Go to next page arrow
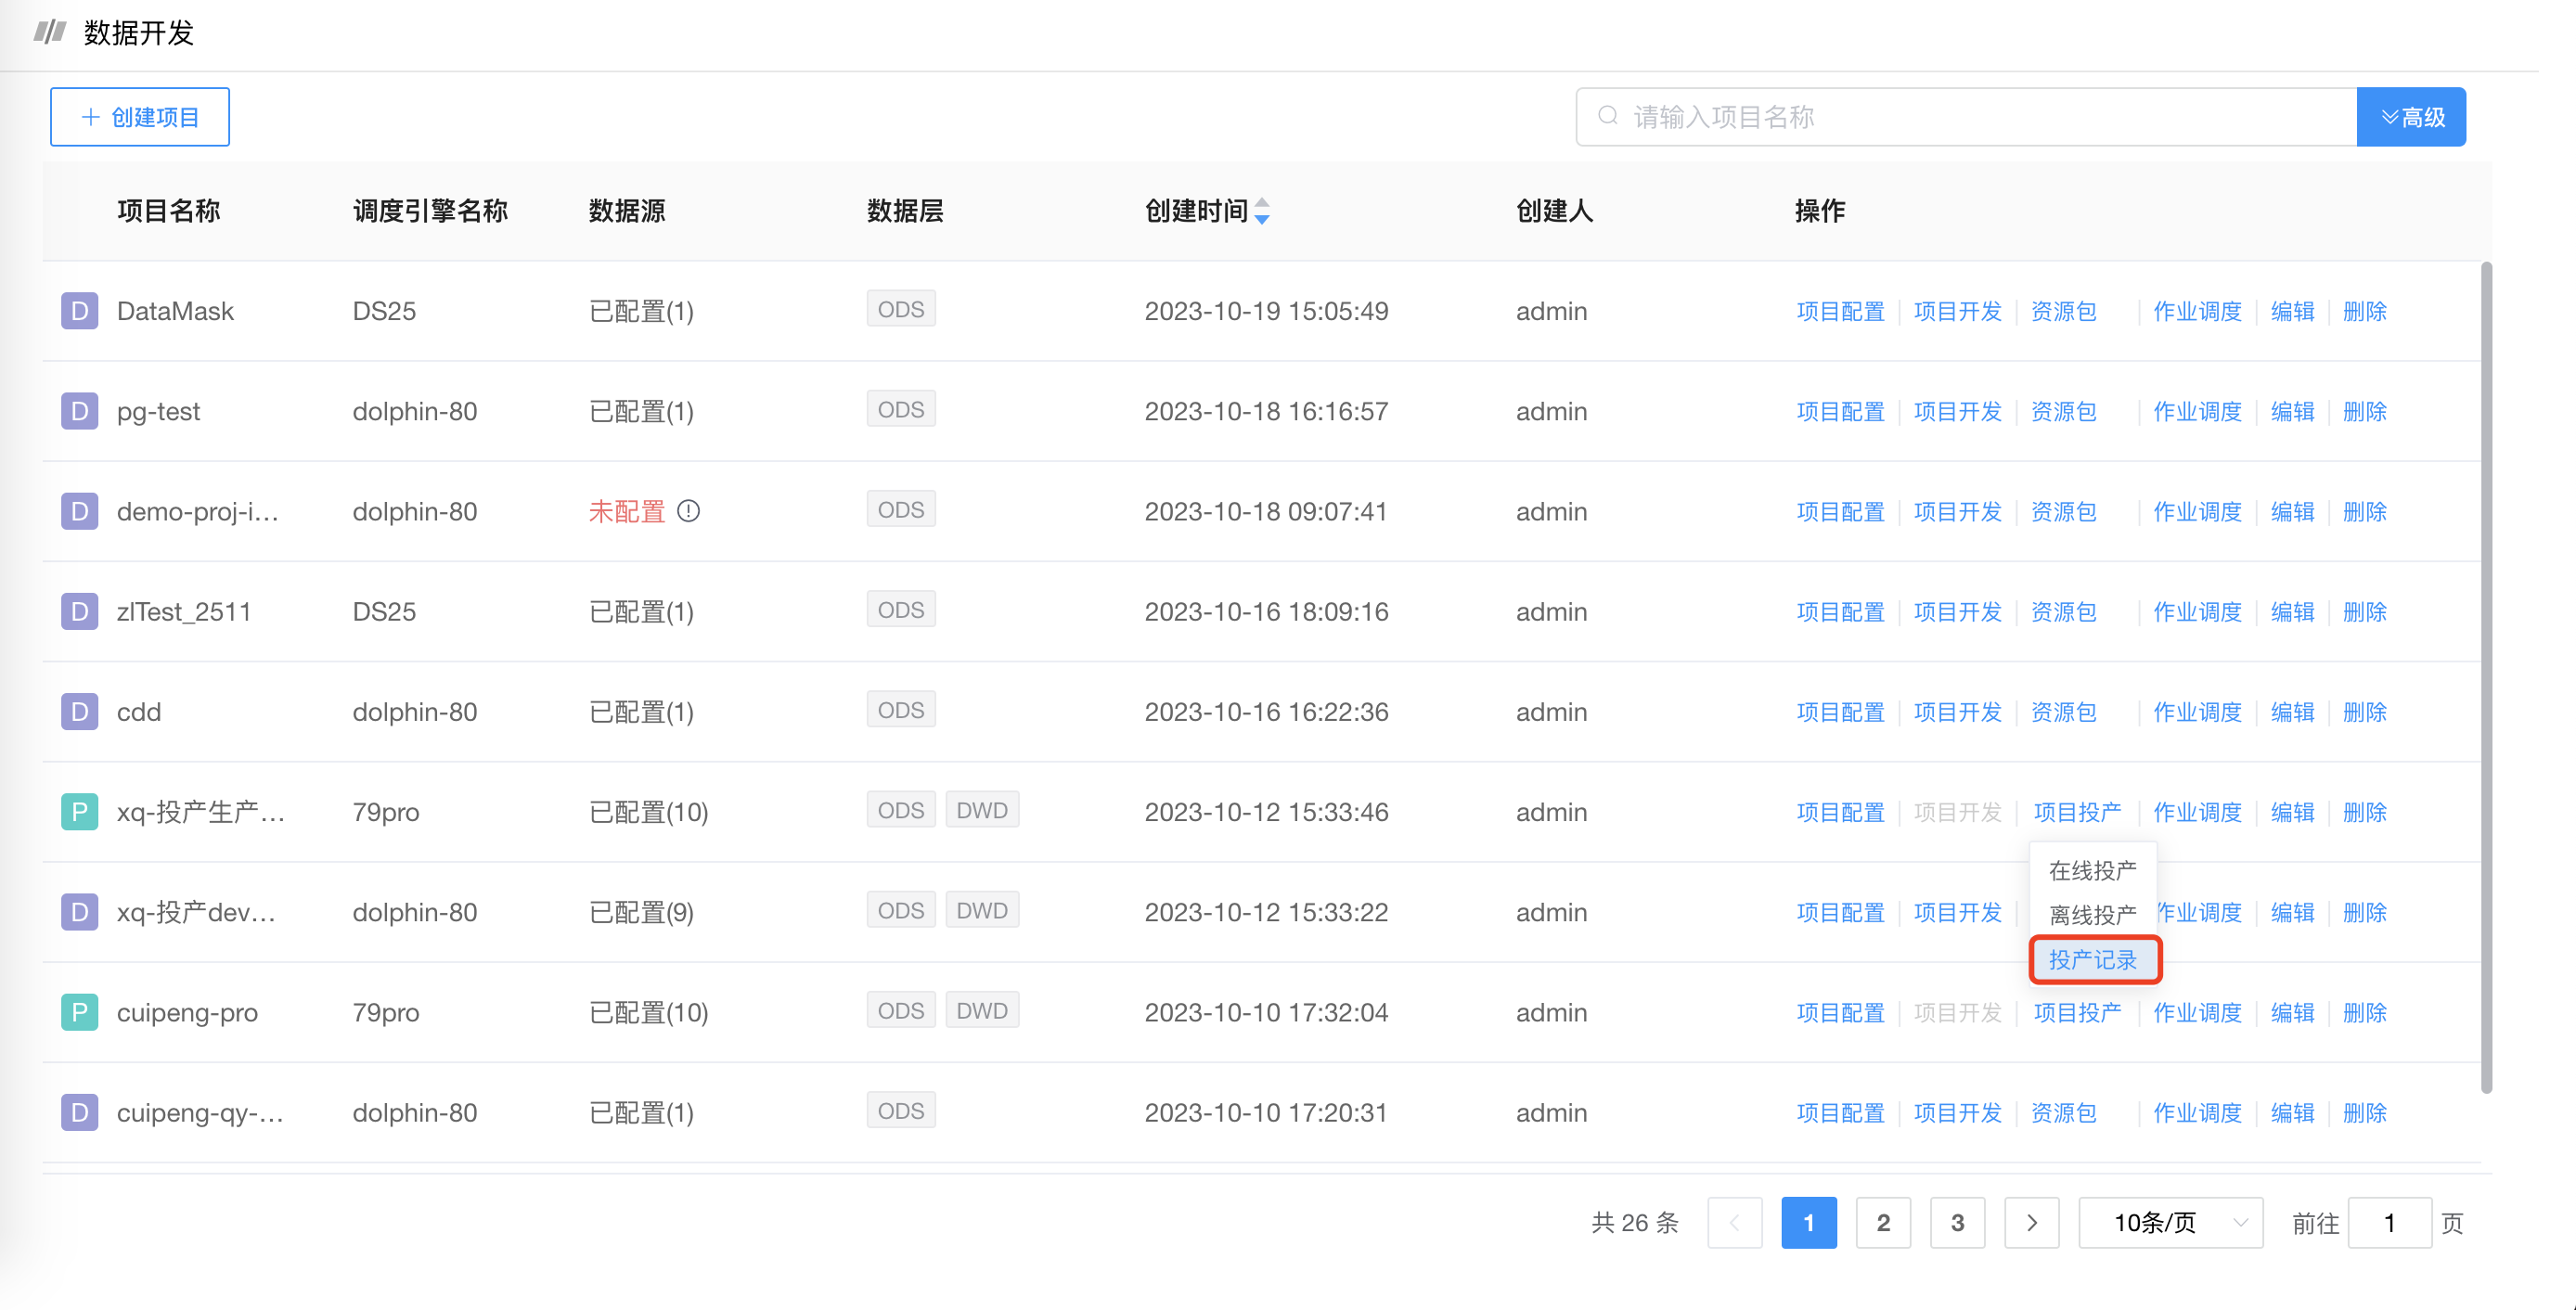This screenshot has height=1310, width=2576. 2031,1222
